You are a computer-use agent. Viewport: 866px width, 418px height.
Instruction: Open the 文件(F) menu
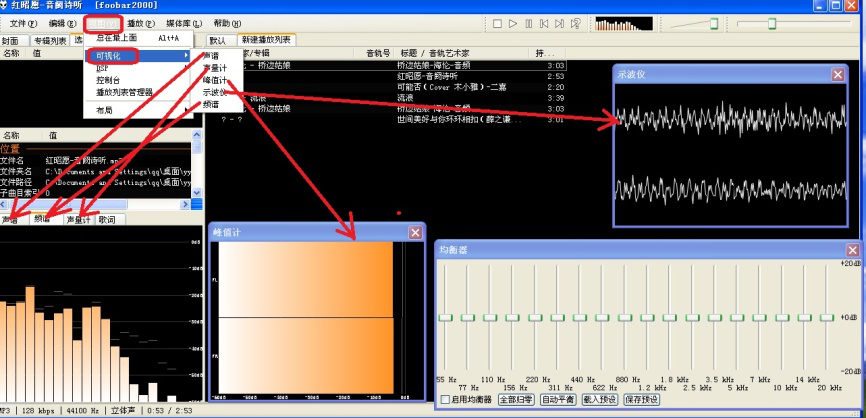coord(23,23)
